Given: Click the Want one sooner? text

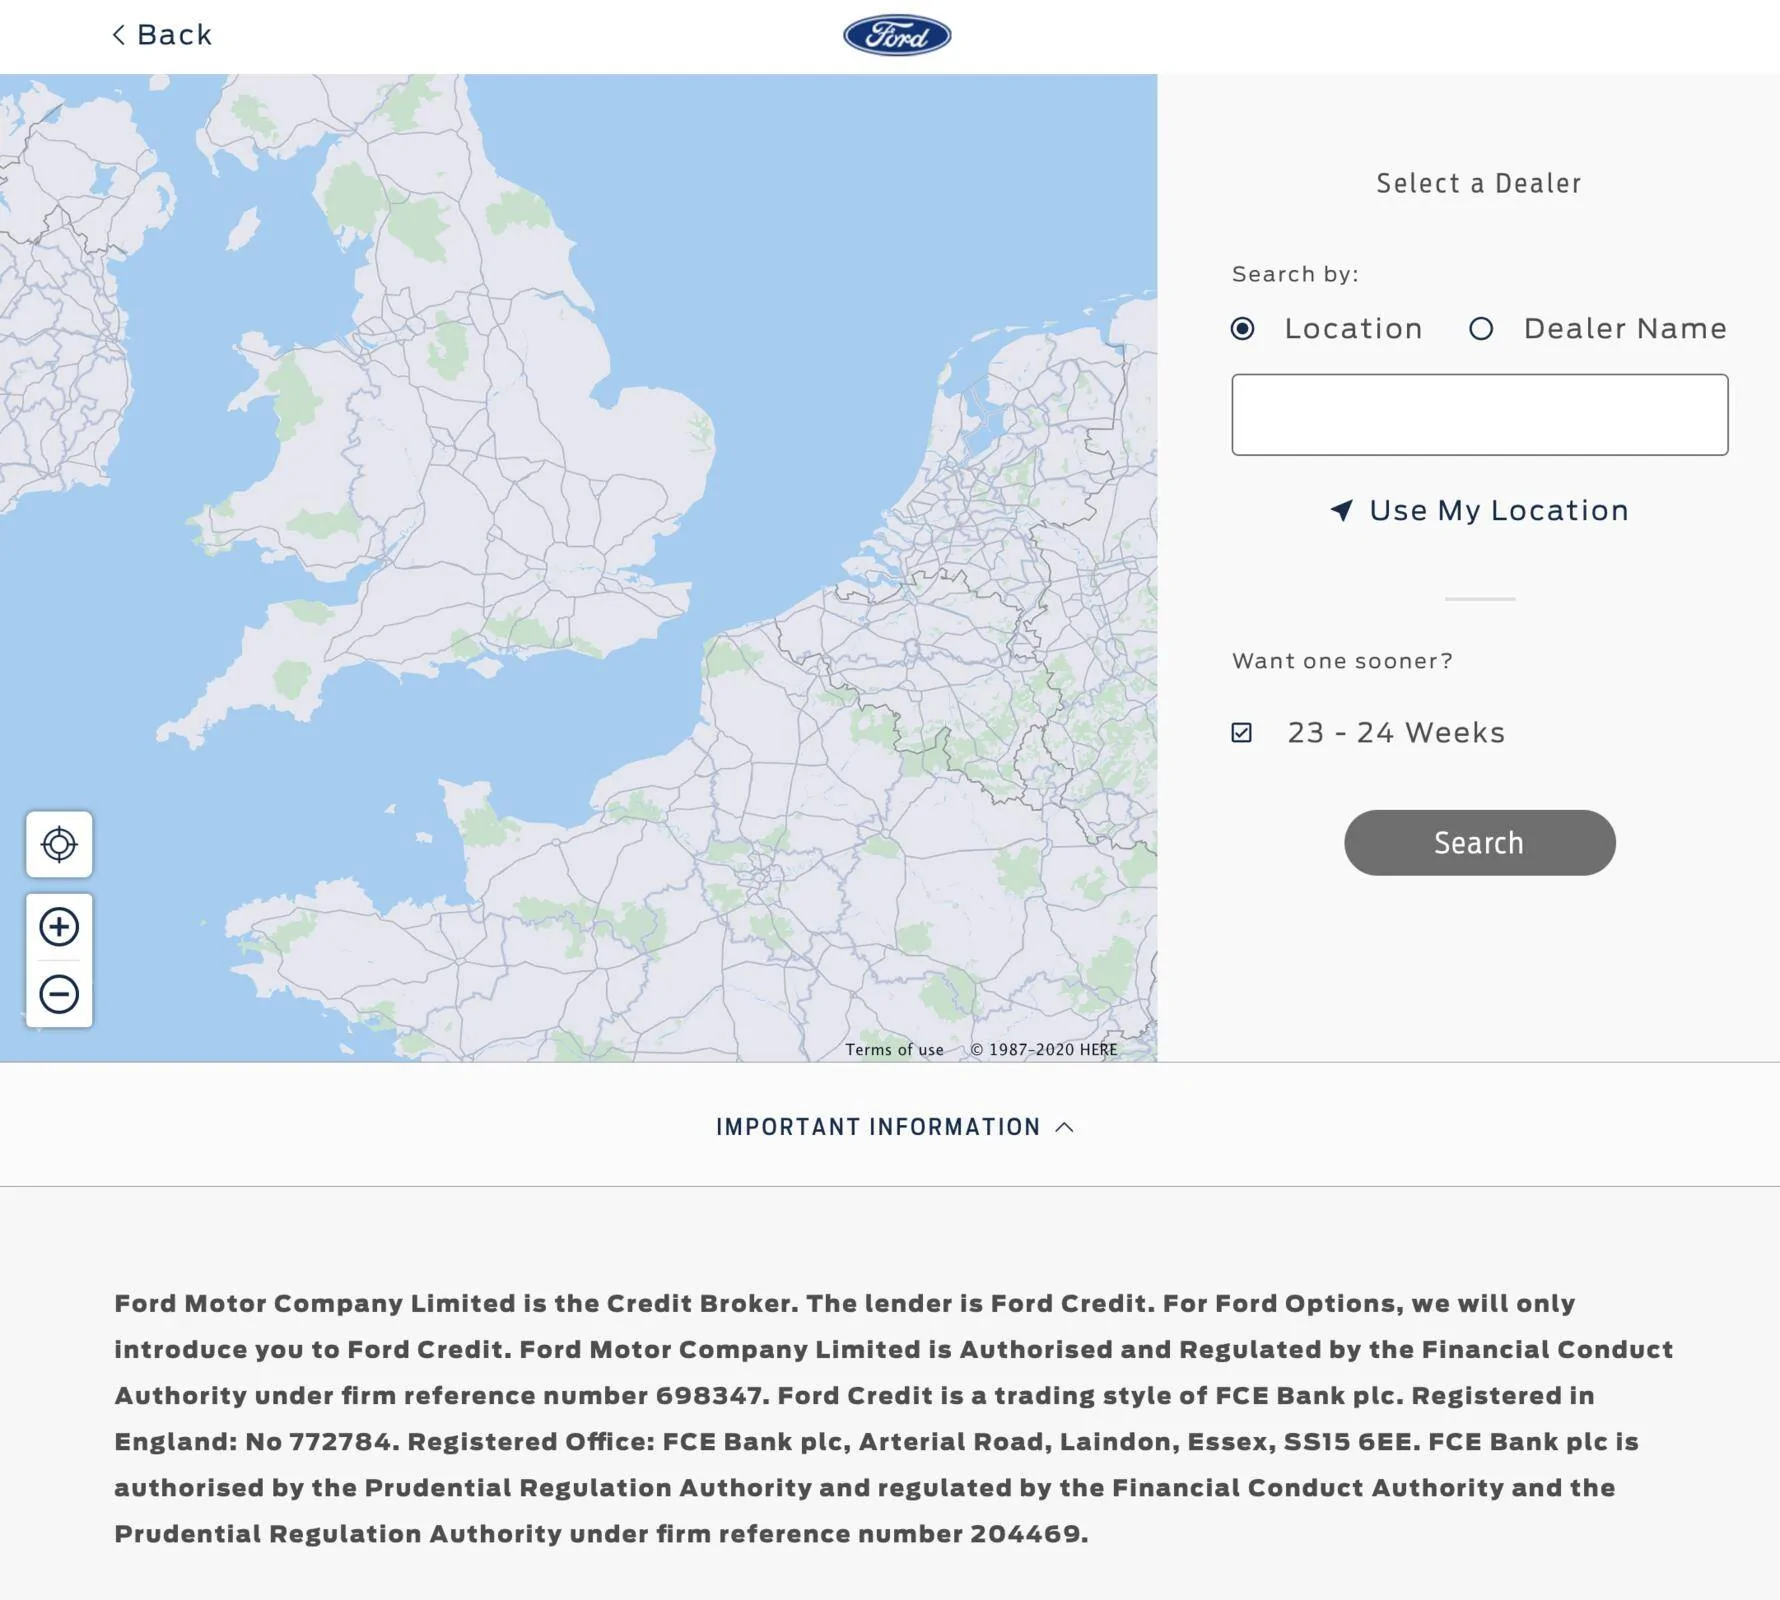Looking at the screenshot, I should [1342, 661].
